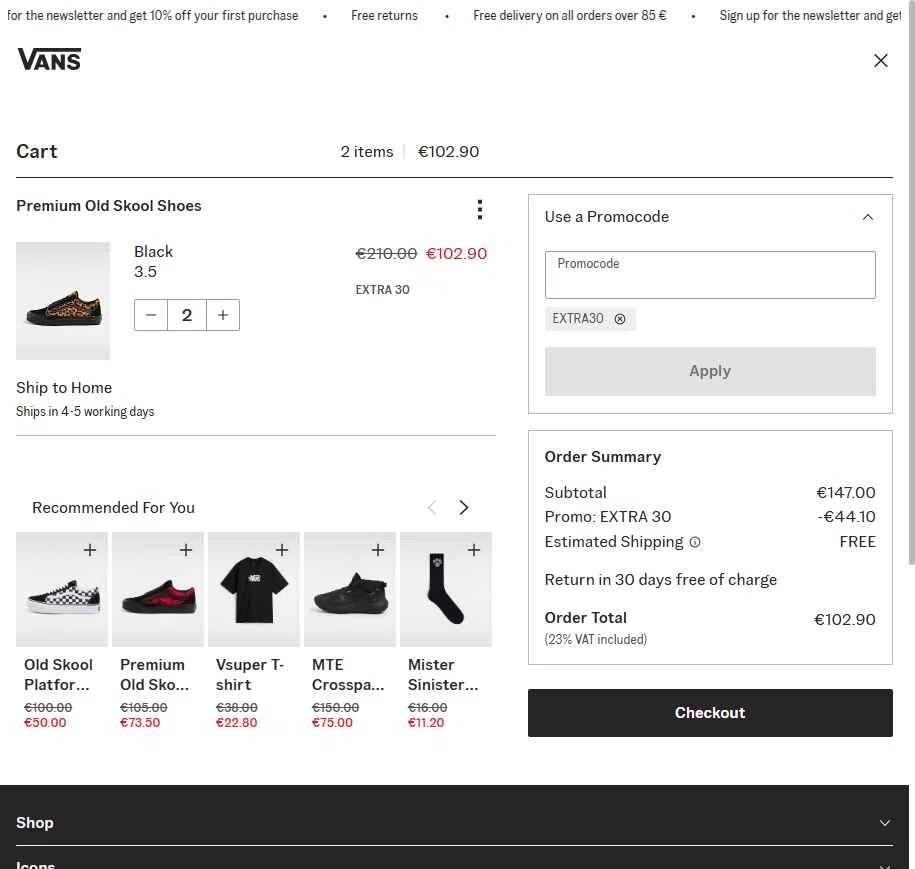This screenshot has height=869, width=915.
Task: Add Mister Sinister socks with plus icon
Action: point(474,550)
